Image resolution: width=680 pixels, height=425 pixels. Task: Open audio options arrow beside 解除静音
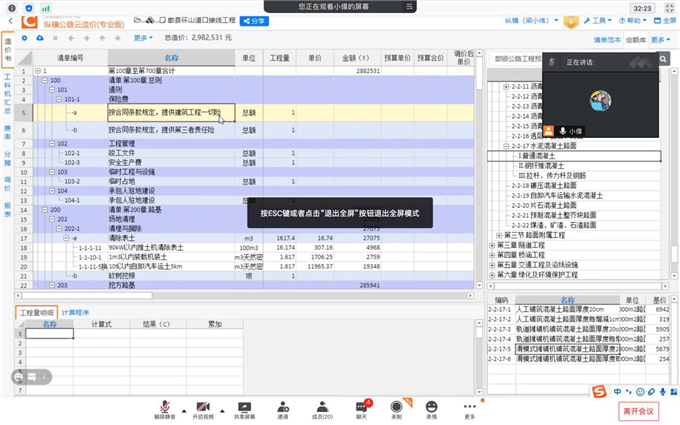[x=184, y=411]
